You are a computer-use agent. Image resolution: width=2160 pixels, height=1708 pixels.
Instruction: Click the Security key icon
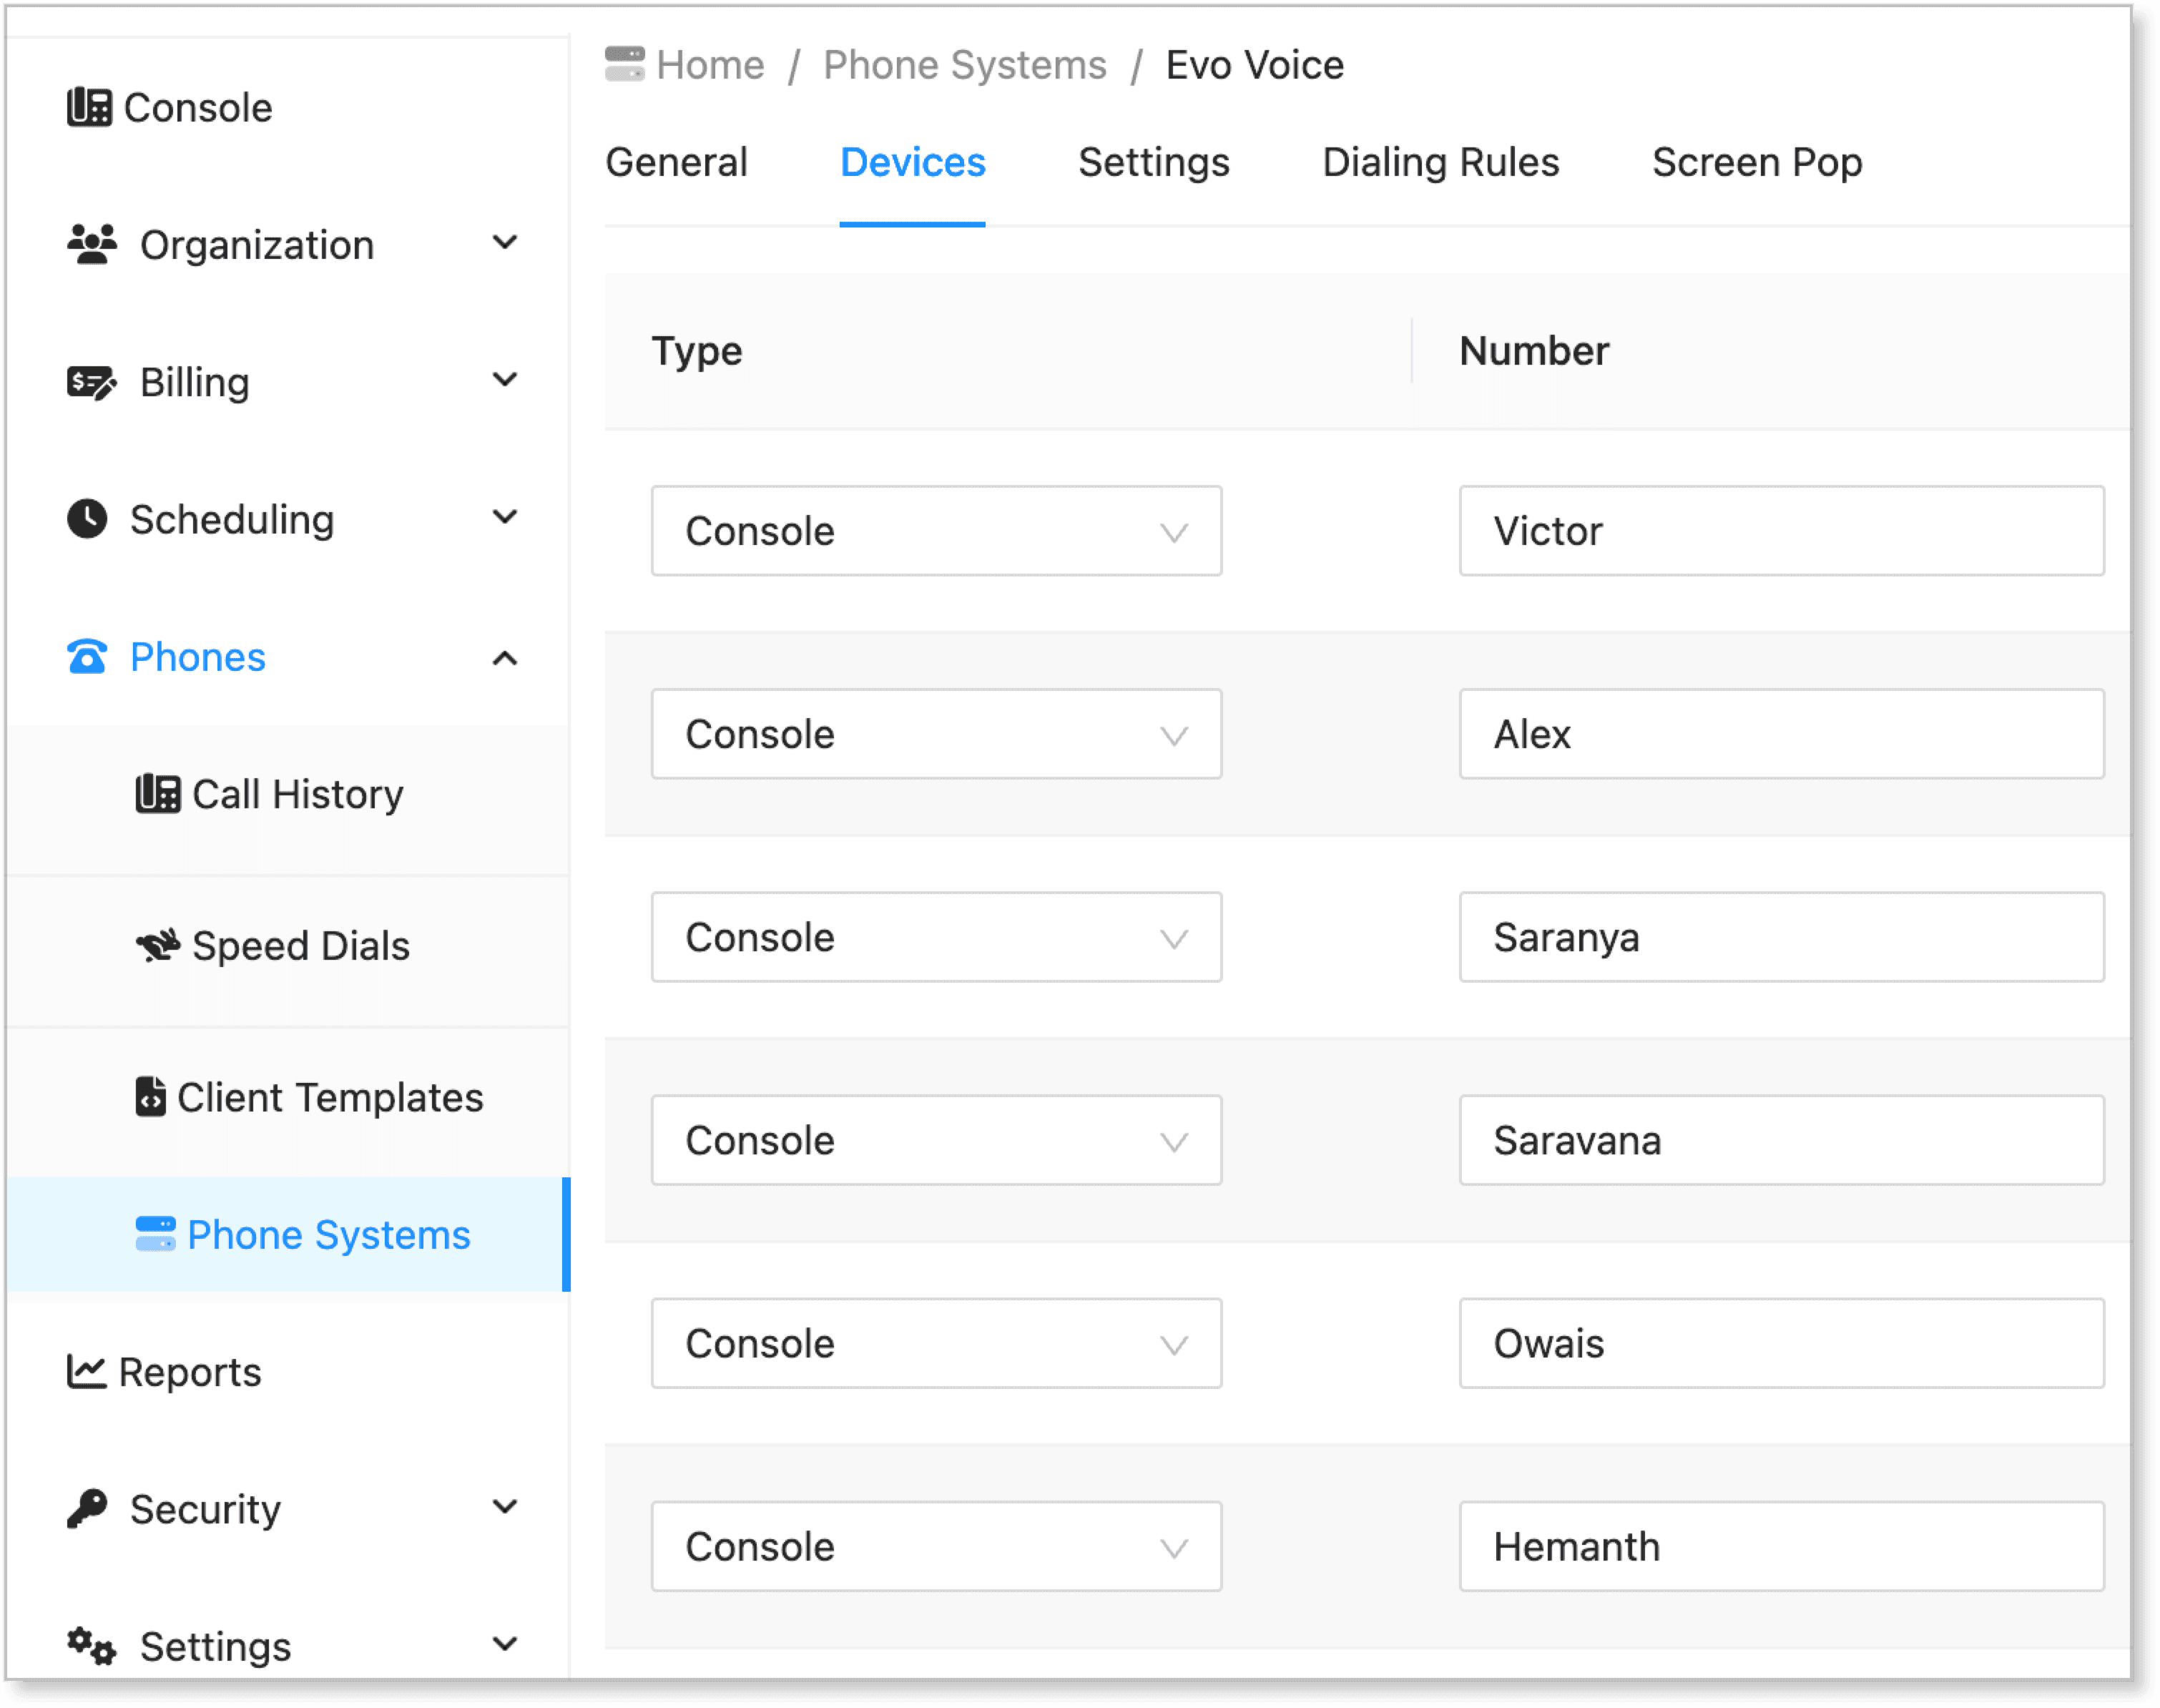[87, 1508]
